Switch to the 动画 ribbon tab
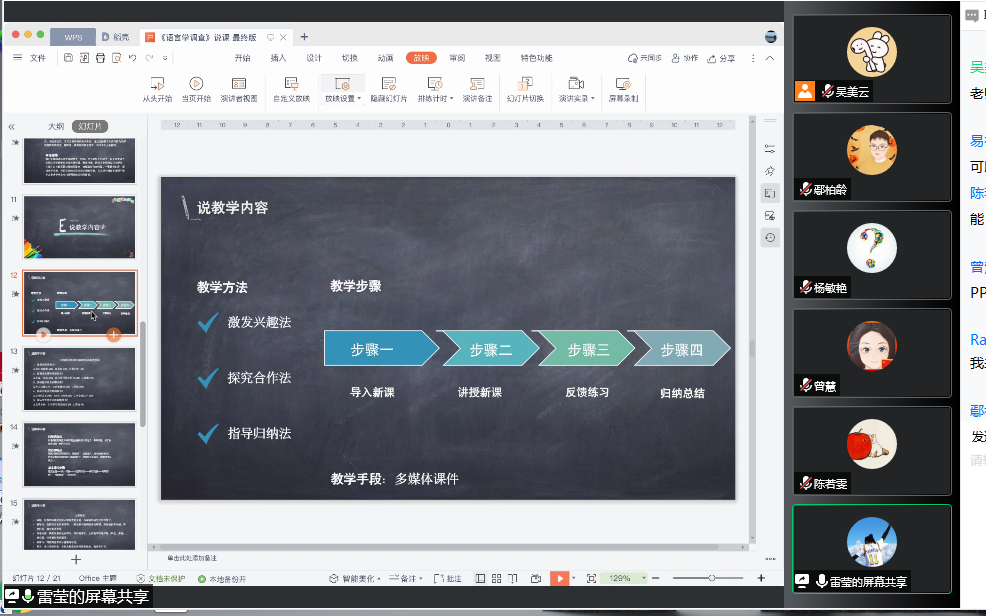986x616 pixels. [x=385, y=58]
